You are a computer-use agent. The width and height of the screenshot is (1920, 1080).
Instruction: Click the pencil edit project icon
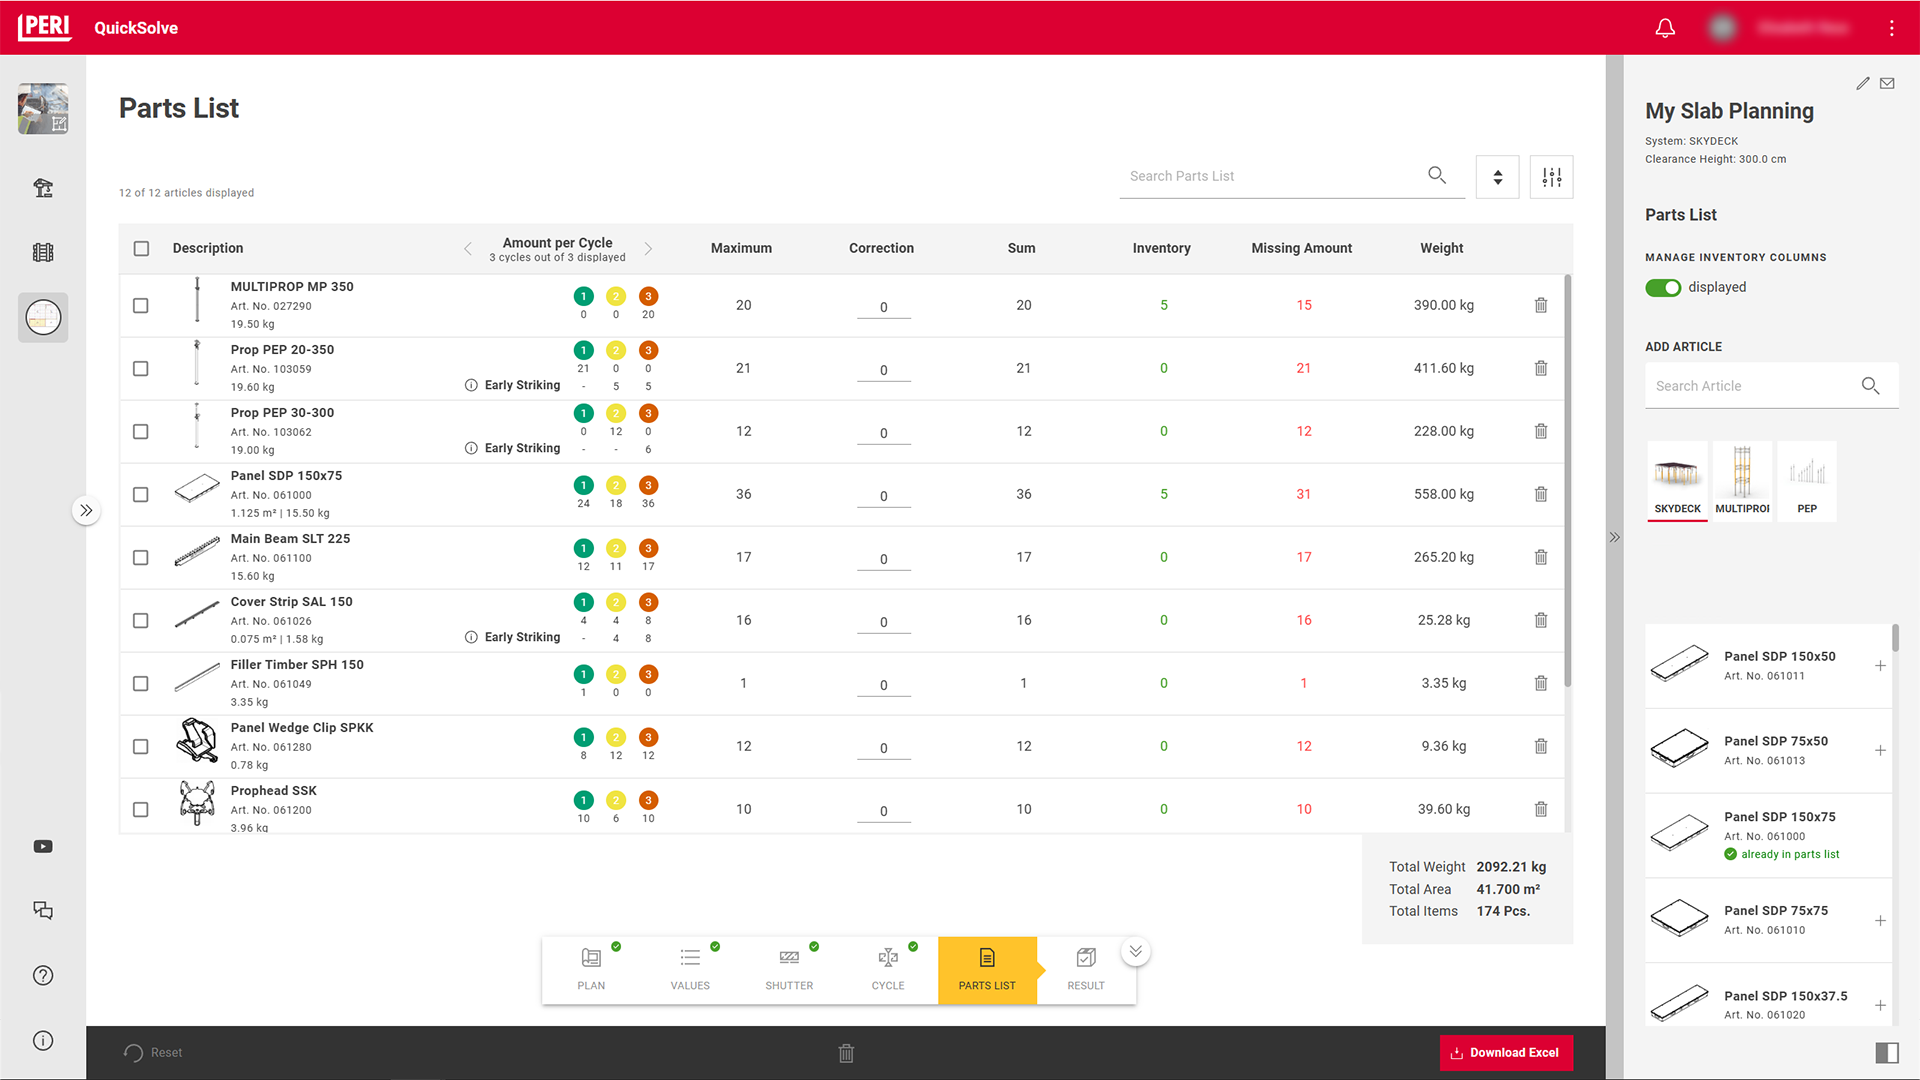(x=1862, y=84)
